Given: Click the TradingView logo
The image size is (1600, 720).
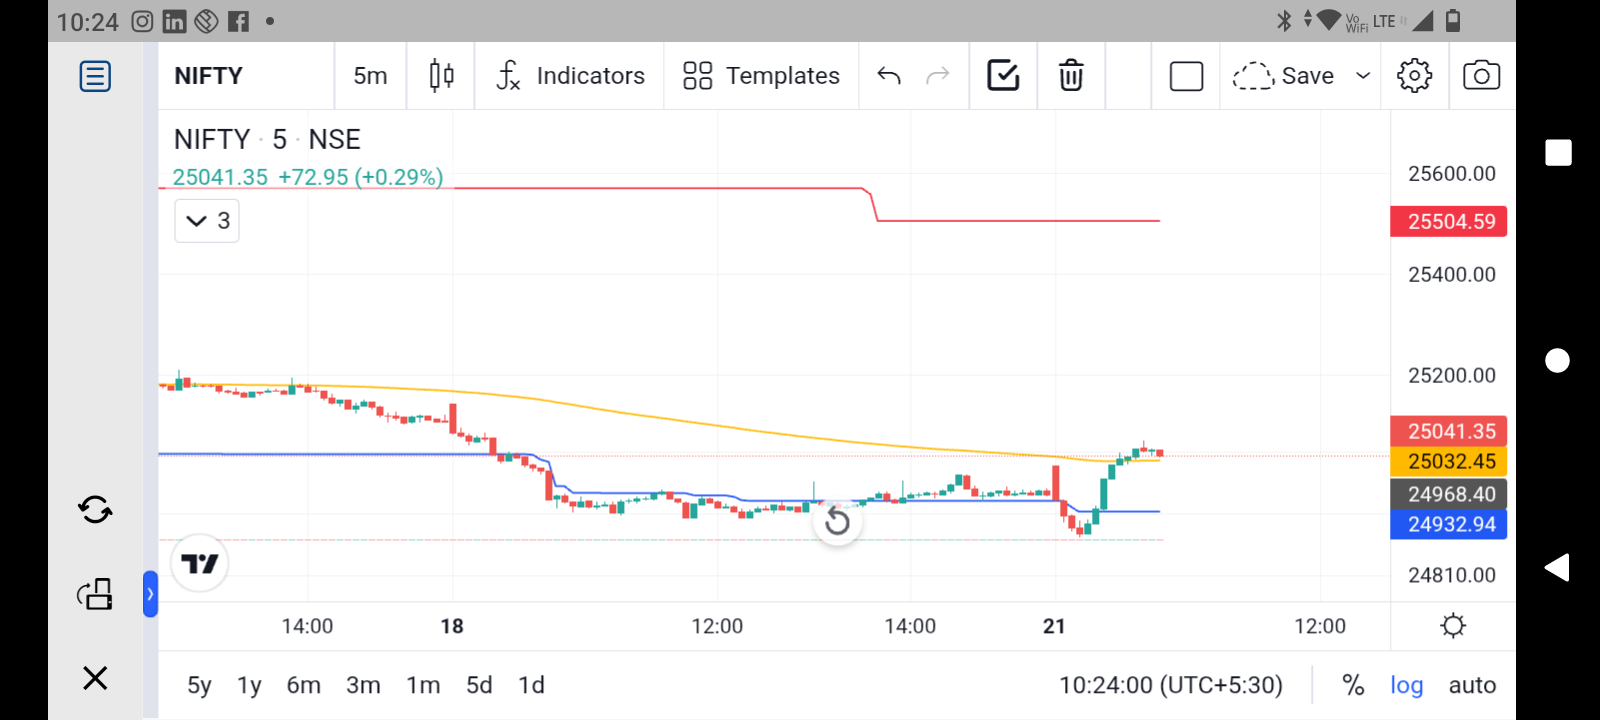Looking at the screenshot, I should pyautogui.click(x=200, y=564).
